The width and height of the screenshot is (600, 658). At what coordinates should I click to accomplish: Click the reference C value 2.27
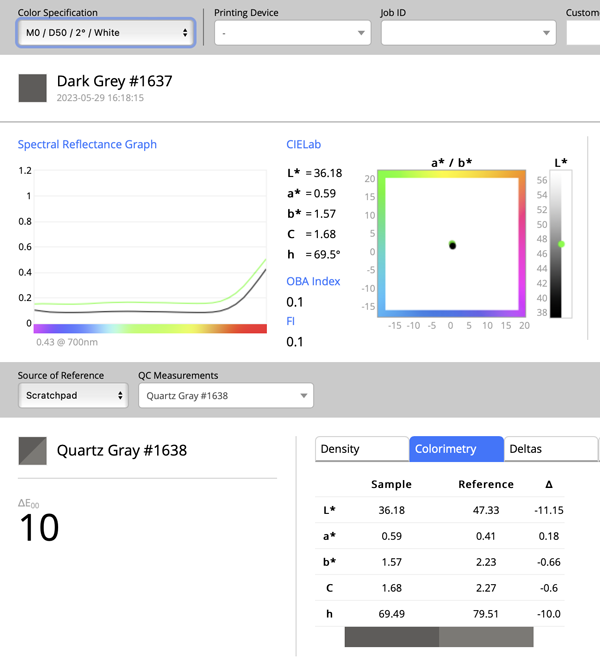pyautogui.click(x=486, y=588)
